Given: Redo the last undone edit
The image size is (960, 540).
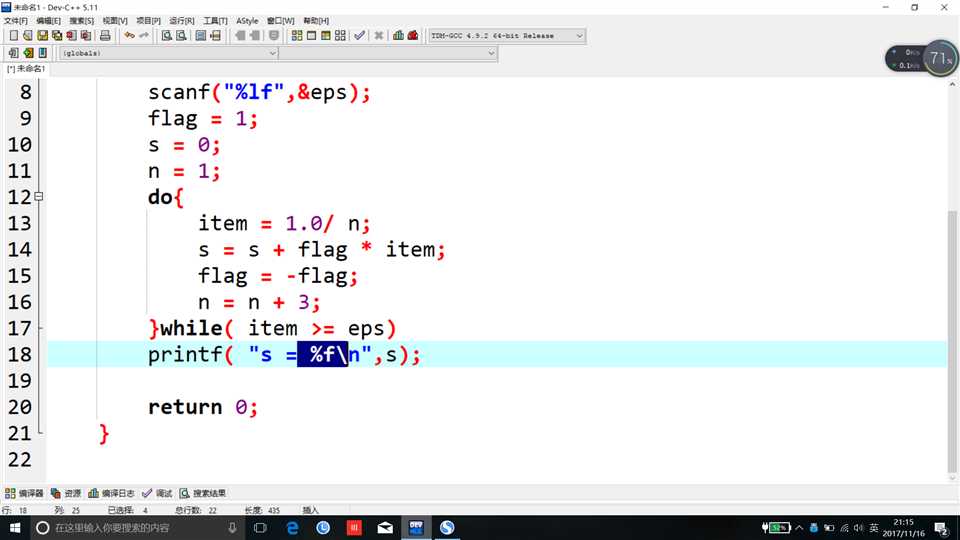Looking at the screenshot, I should [144, 36].
